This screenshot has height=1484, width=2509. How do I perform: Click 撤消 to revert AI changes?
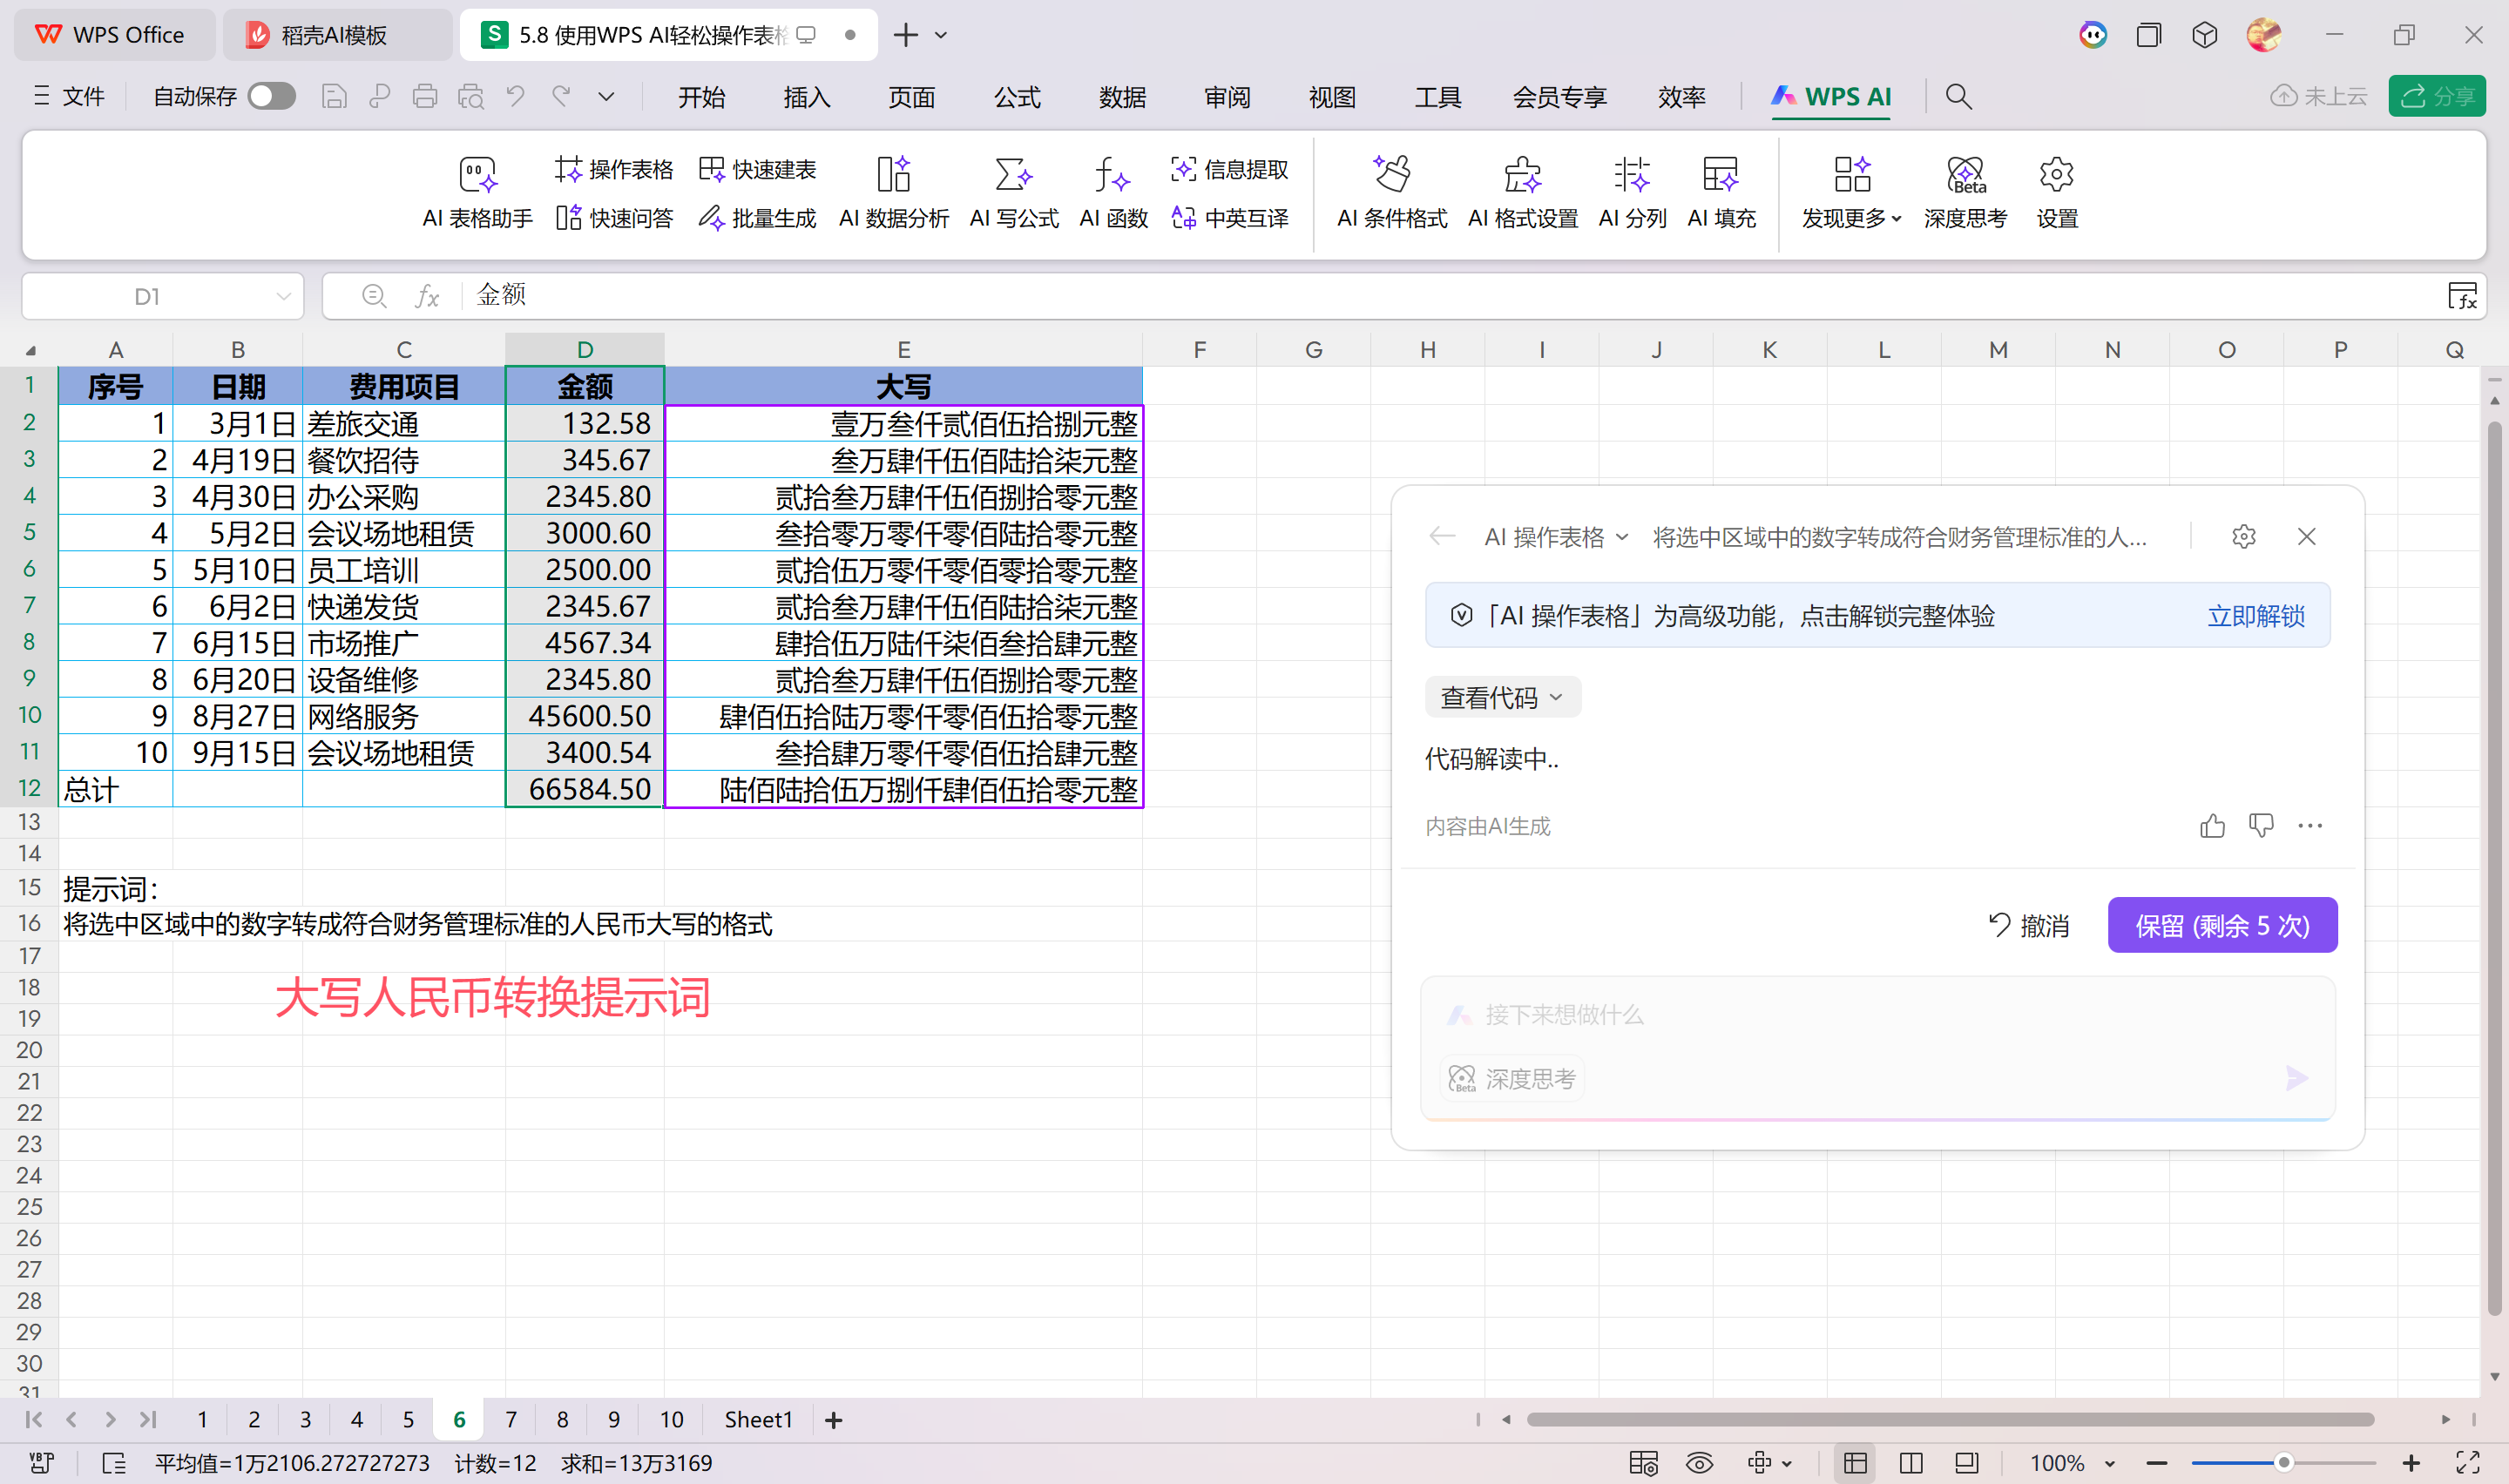(x=2029, y=925)
